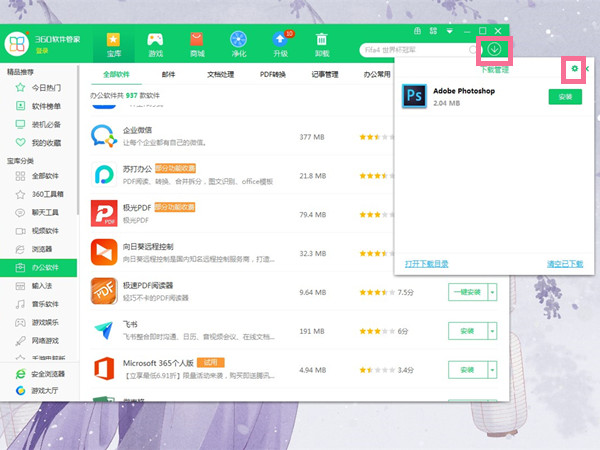Screen dimensions: 600x450
Task: Open 升级 upgrade icon with badge
Action: [x=280, y=42]
